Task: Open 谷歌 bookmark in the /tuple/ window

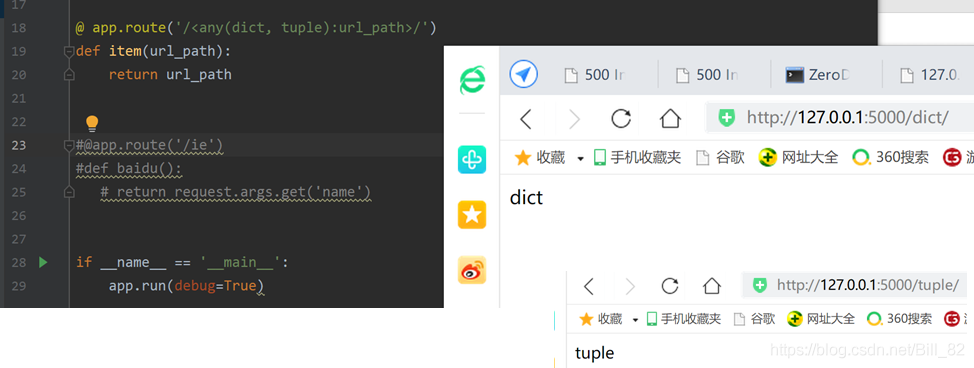Action: [x=755, y=320]
